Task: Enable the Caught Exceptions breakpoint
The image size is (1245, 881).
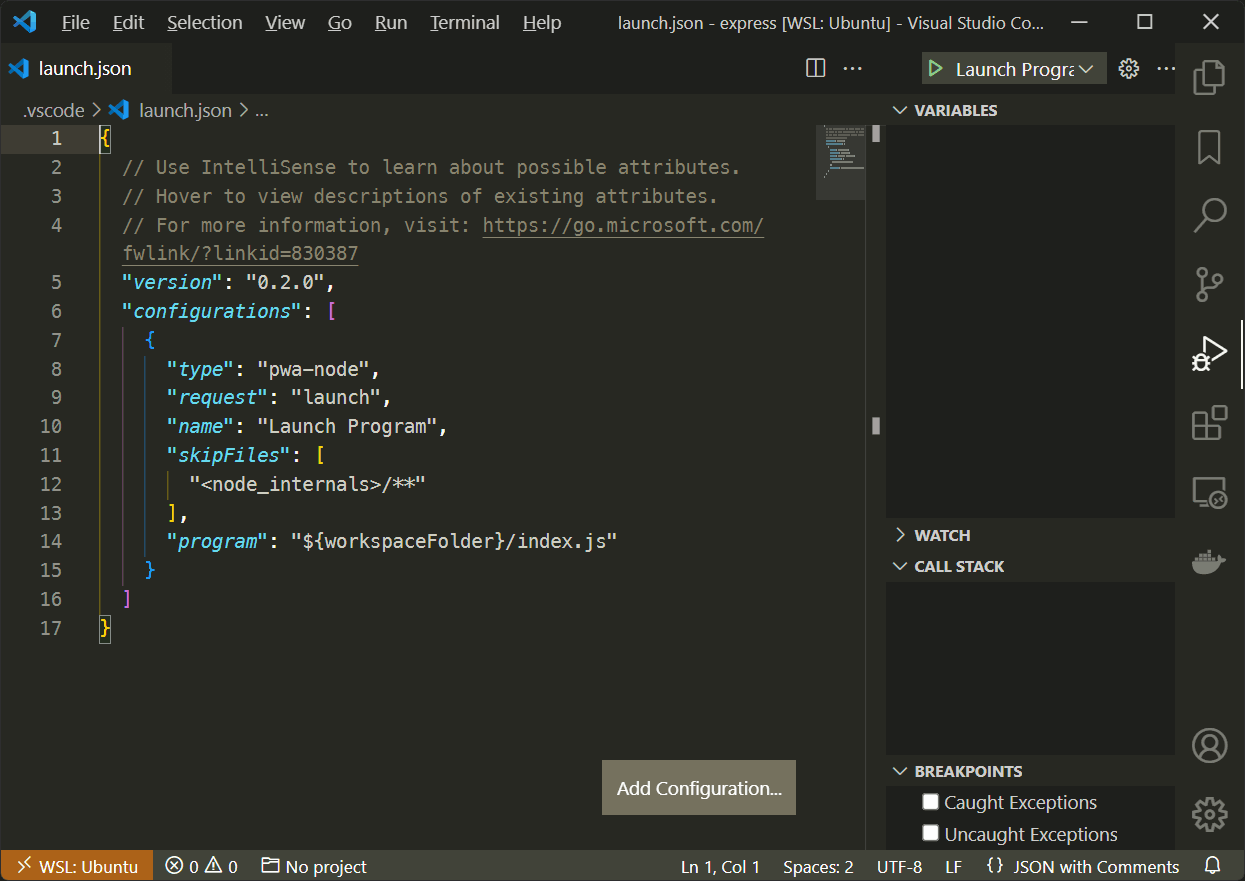Action: [x=931, y=801]
